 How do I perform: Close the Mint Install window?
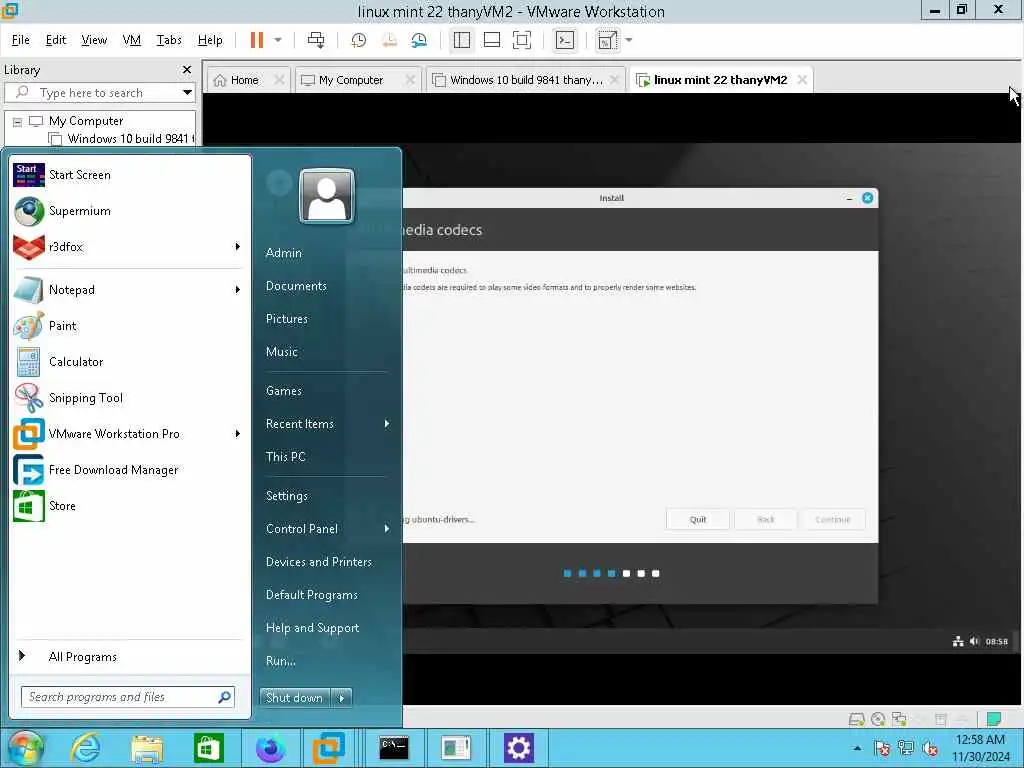point(867,198)
